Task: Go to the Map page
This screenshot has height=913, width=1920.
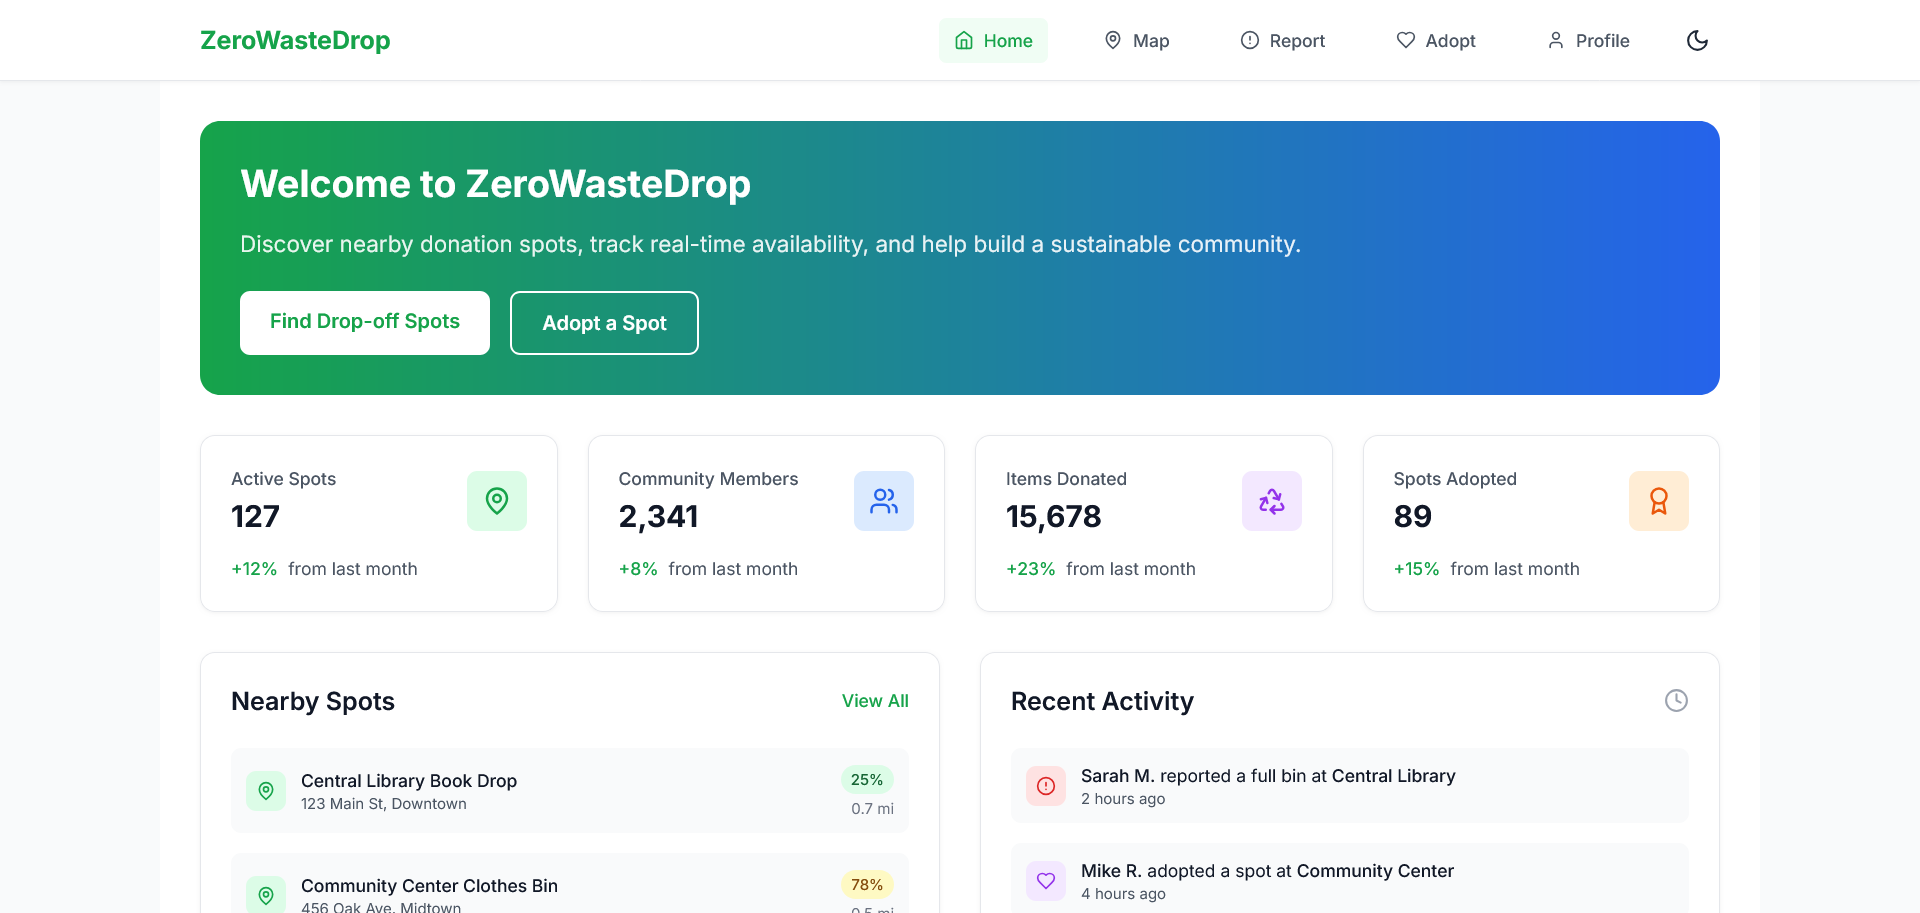Action: click(x=1136, y=40)
